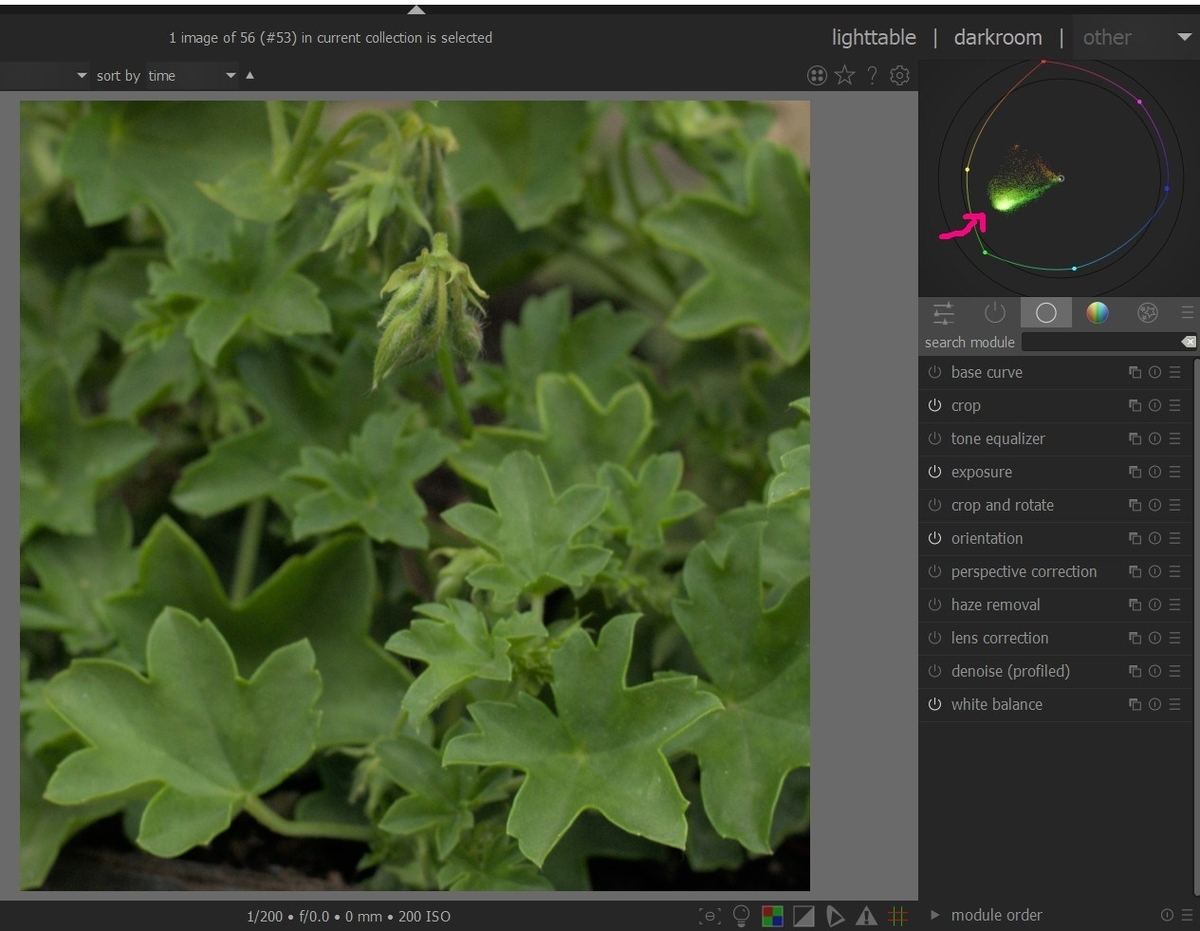
Task: Click multi-instance icon for lens correction
Action: pyautogui.click(x=1135, y=638)
